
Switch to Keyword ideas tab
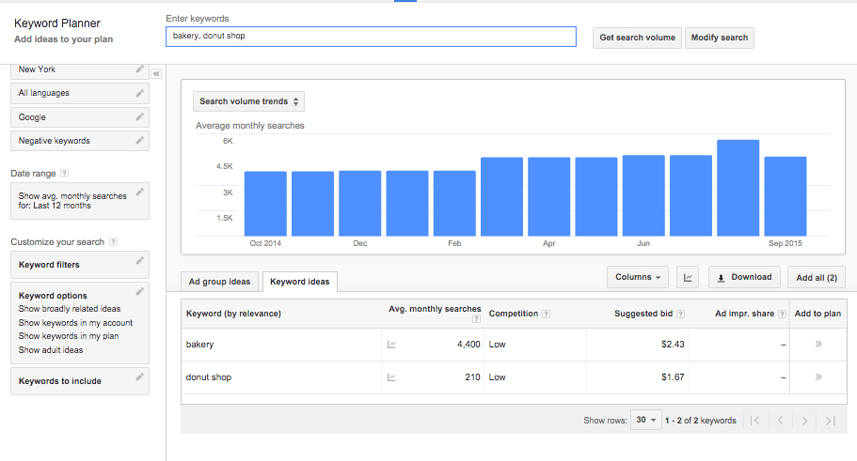click(300, 282)
